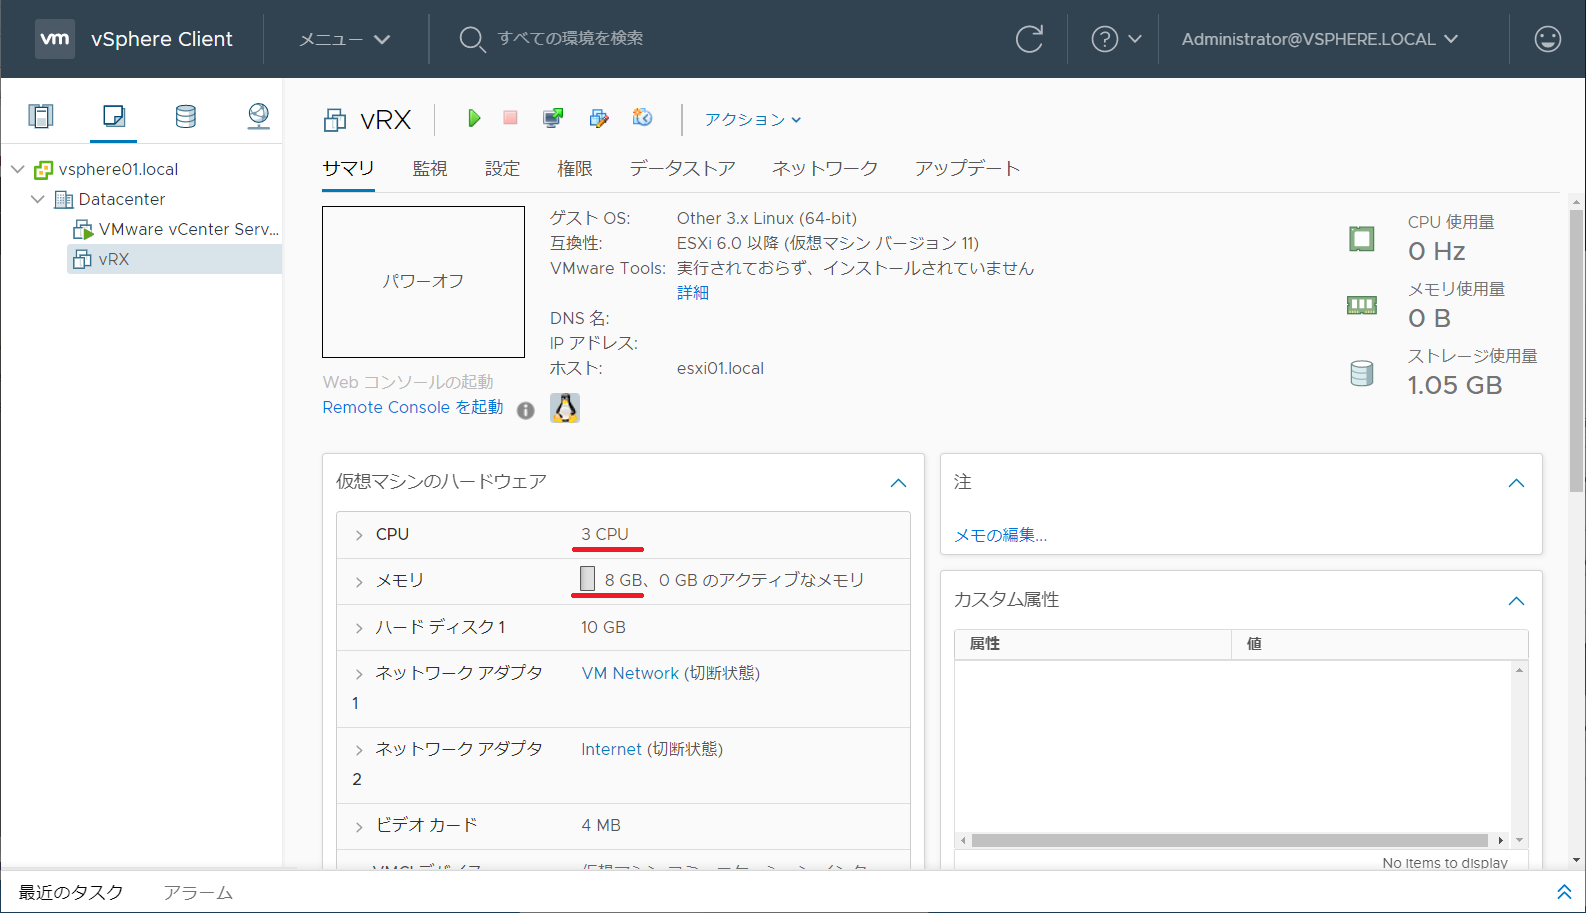Click the パワーオフ console thumbnail
This screenshot has height=913, width=1586.
(423, 281)
